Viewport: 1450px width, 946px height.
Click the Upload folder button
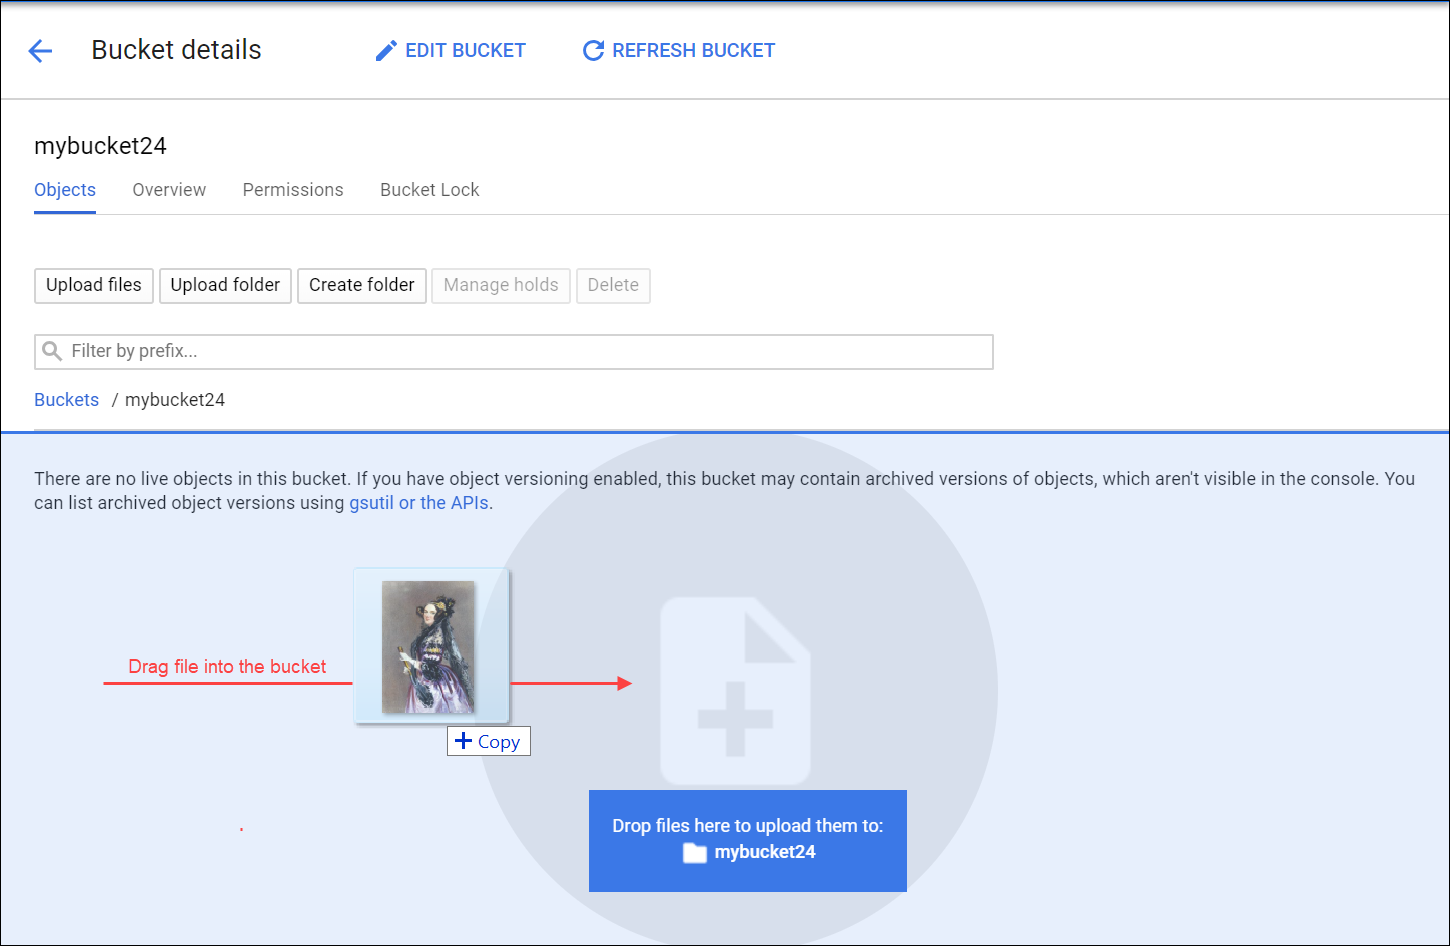point(225,285)
